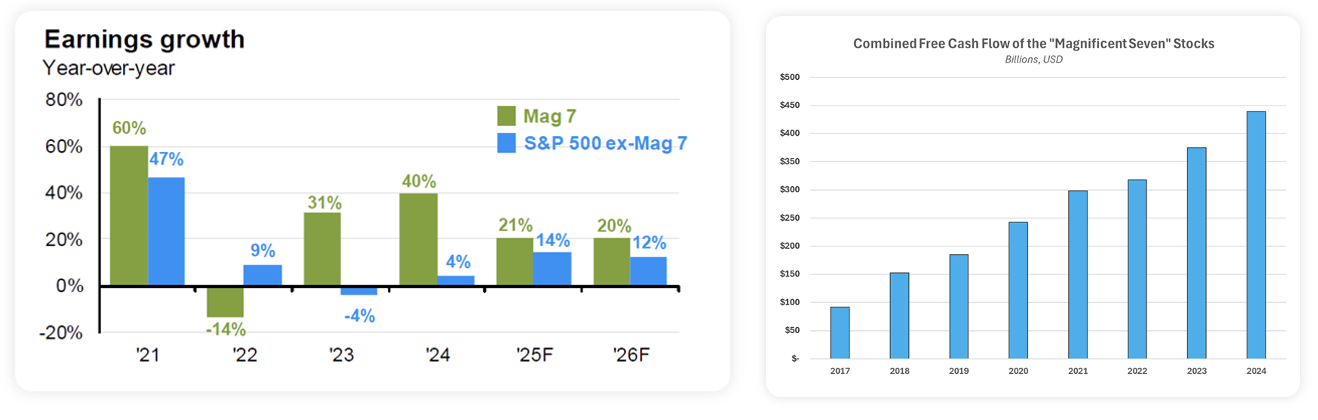The height and width of the screenshot is (420, 1318).
Task: Select the 12% blue bar for '26F
Action: tap(648, 272)
